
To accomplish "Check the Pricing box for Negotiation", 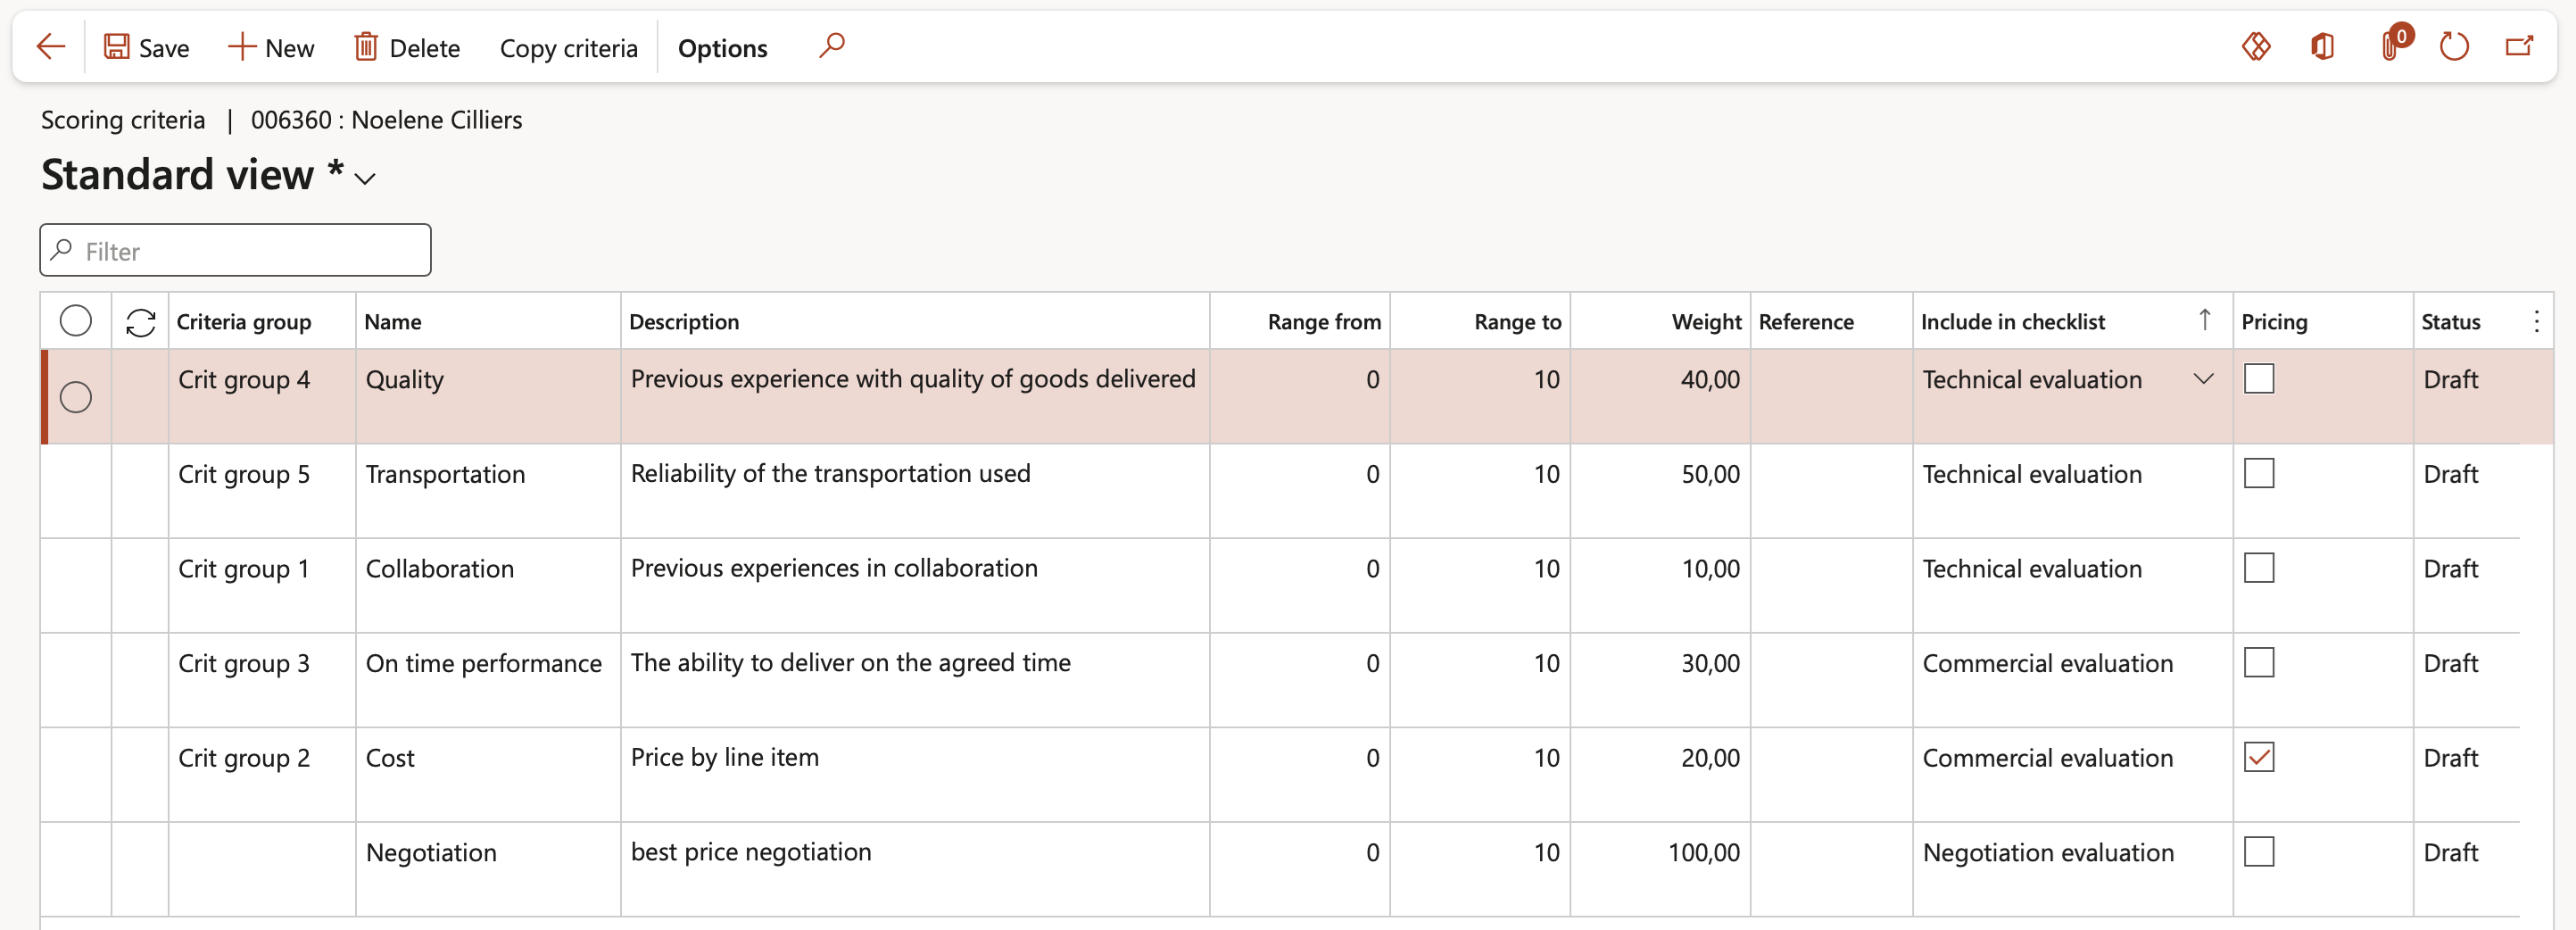I will pos(2259,852).
